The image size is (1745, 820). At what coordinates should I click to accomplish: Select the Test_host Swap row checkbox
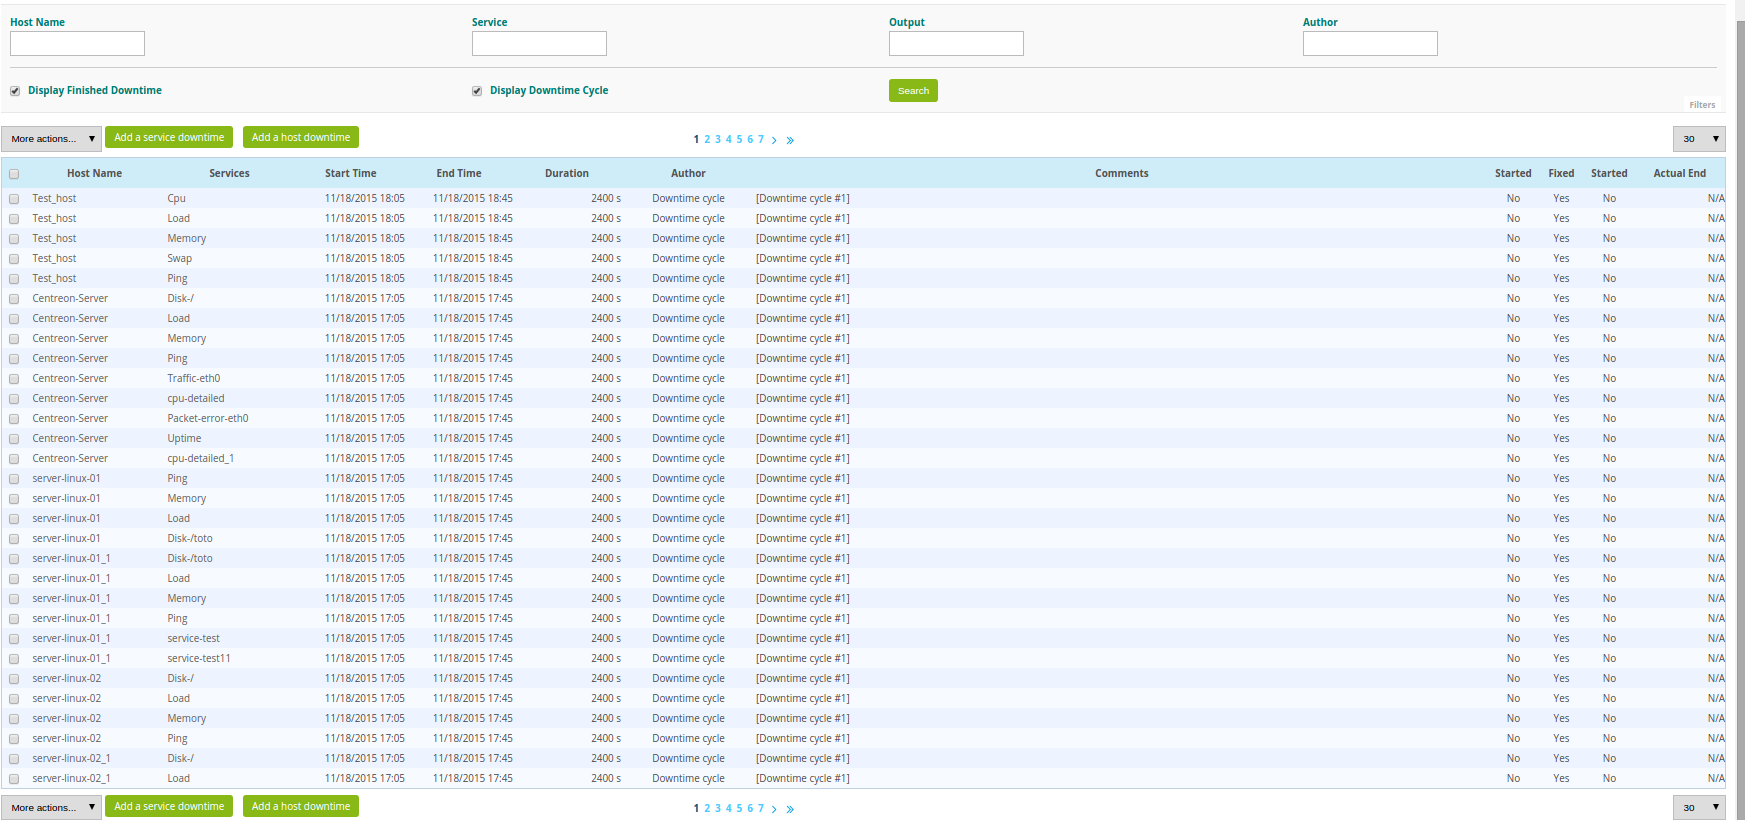point(14,259)
